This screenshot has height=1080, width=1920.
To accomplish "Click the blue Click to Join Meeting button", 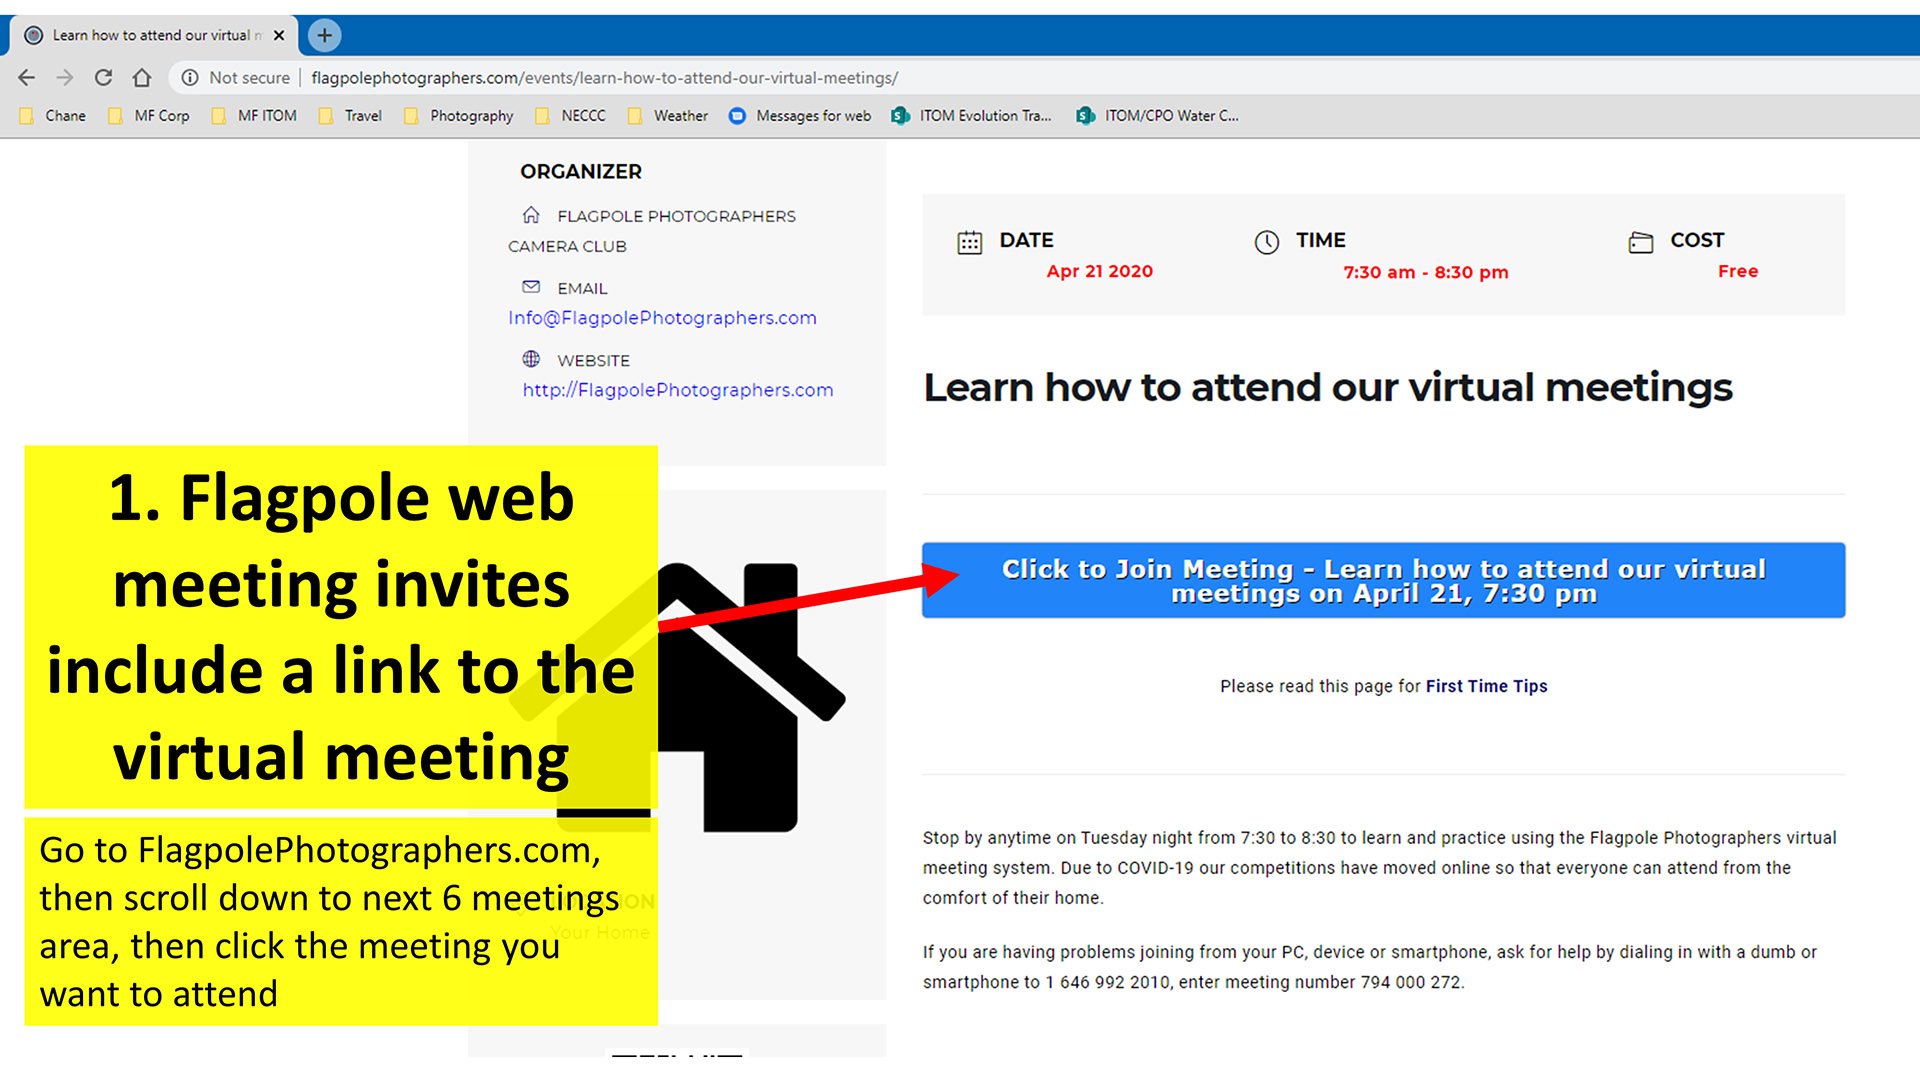I will [1383, 581].
